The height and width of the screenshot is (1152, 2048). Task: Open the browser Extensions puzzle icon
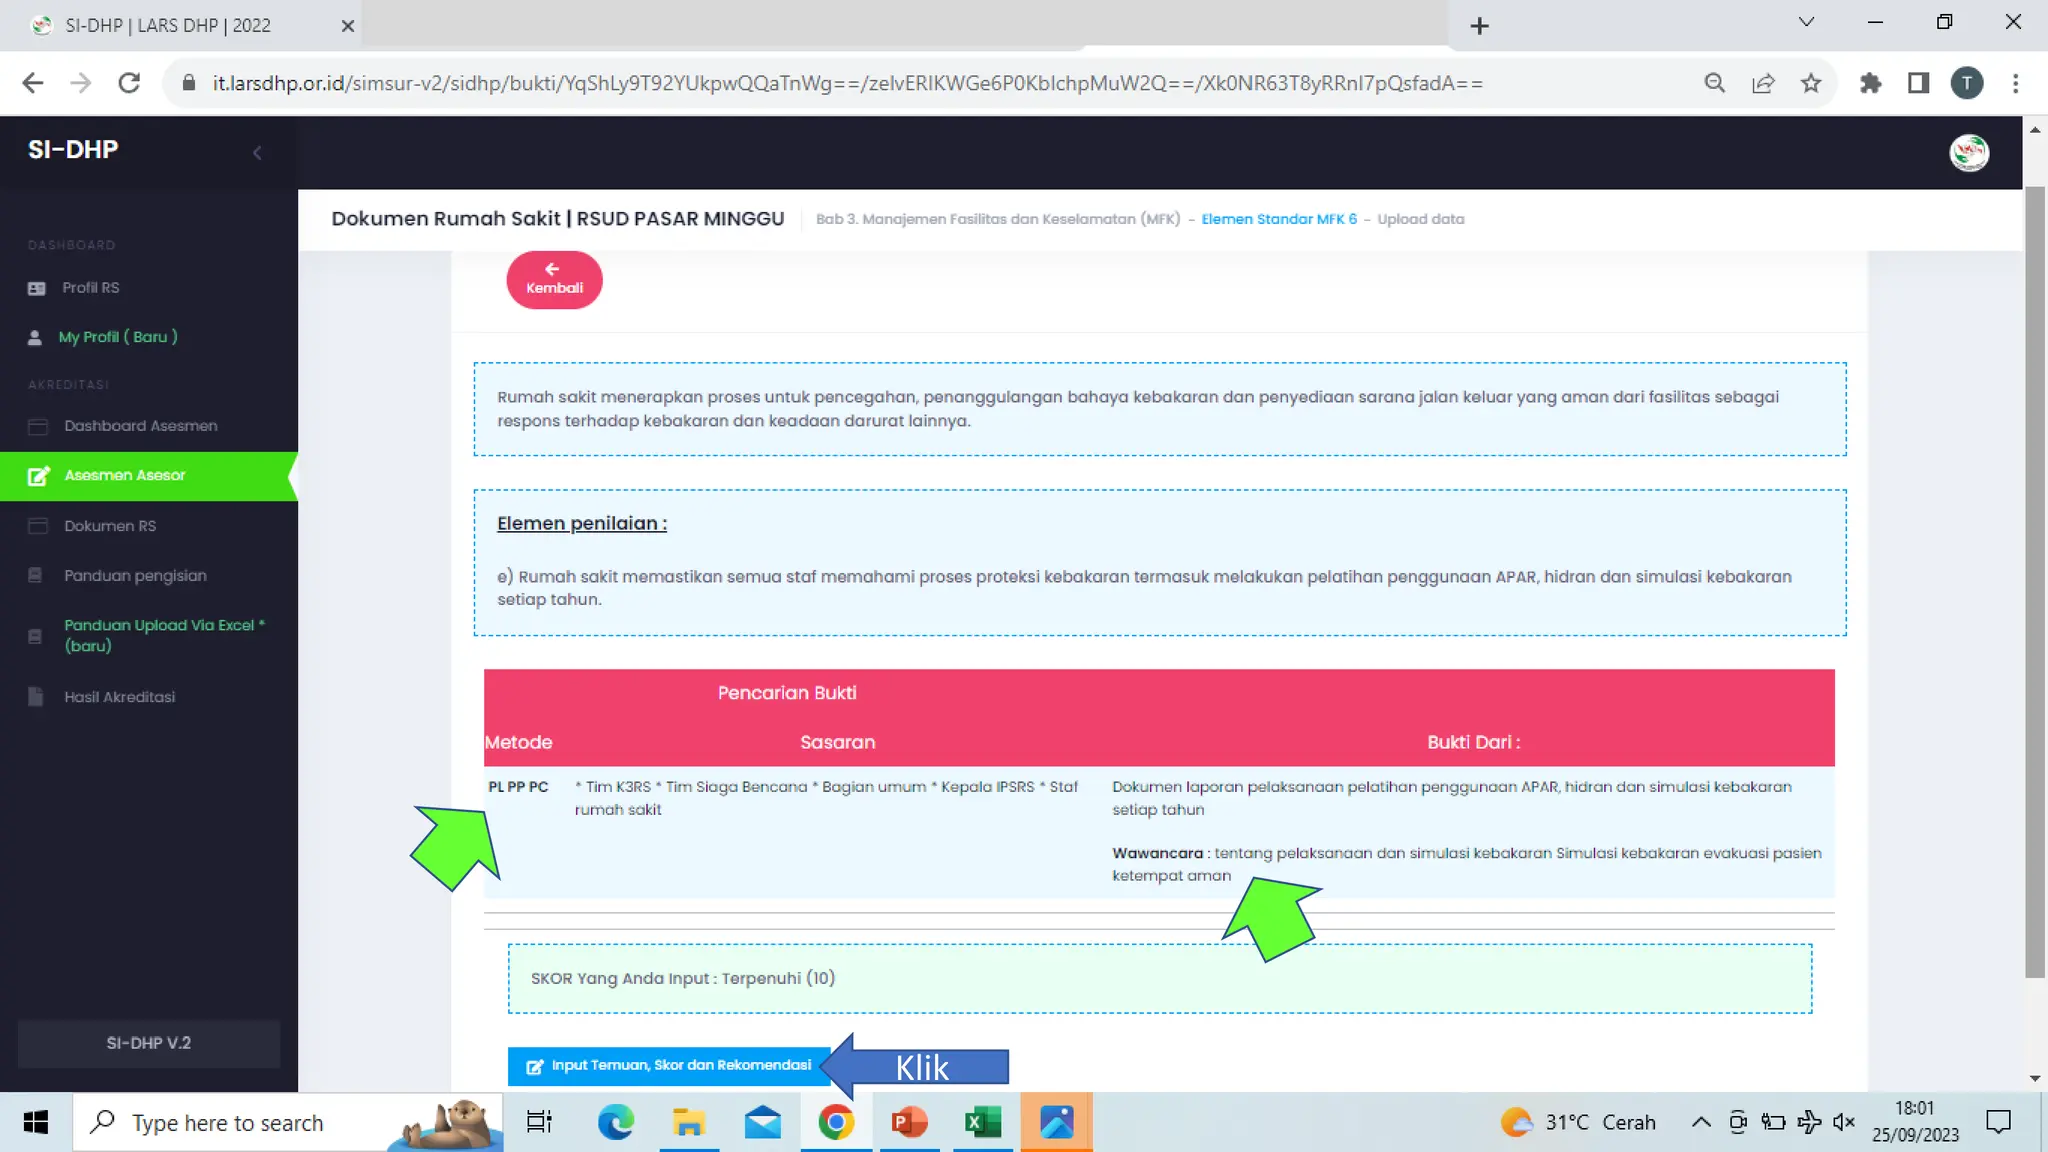coord(1870,83)
